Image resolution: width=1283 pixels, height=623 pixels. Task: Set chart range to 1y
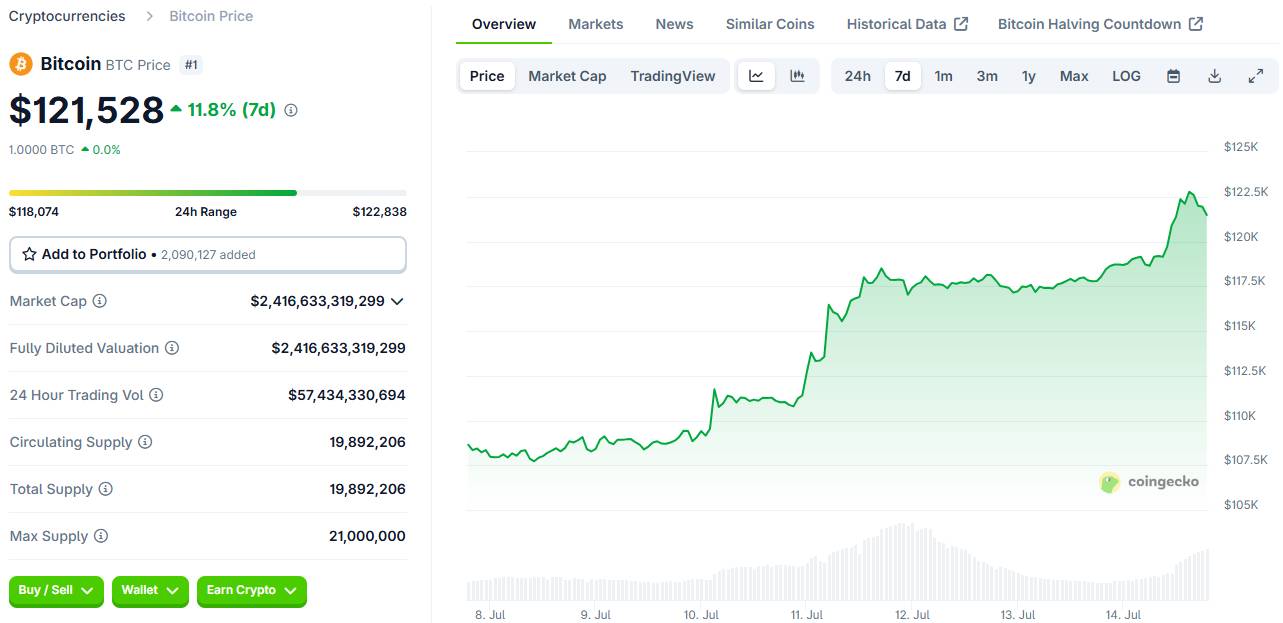1029,76
